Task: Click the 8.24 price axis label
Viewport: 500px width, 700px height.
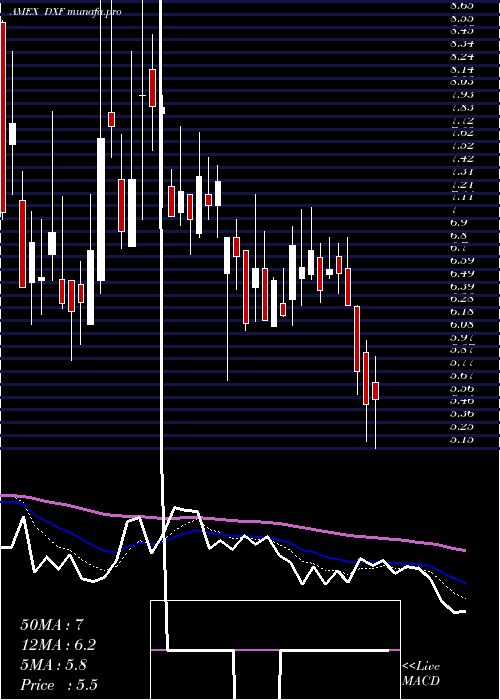Action: click(462, 57)
